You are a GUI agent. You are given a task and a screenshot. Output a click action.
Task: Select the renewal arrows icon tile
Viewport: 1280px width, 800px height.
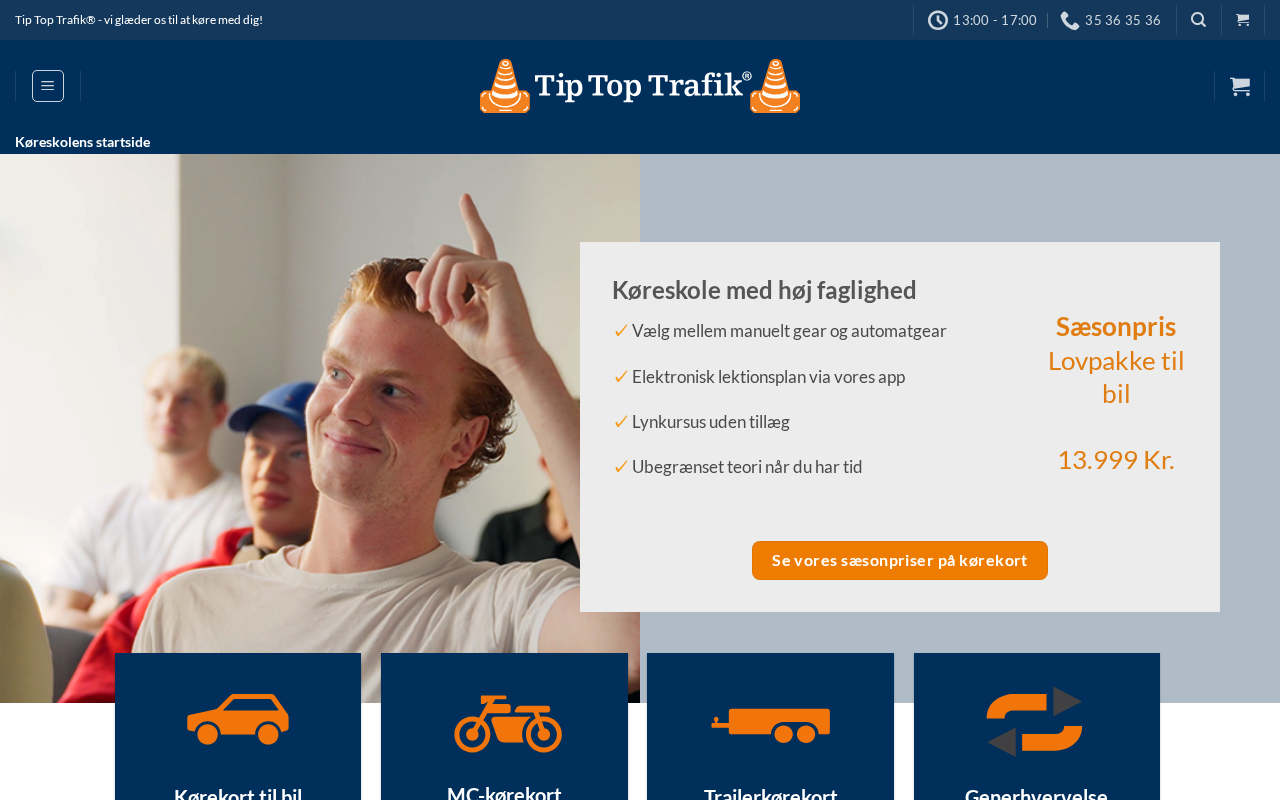point(1035,721)
